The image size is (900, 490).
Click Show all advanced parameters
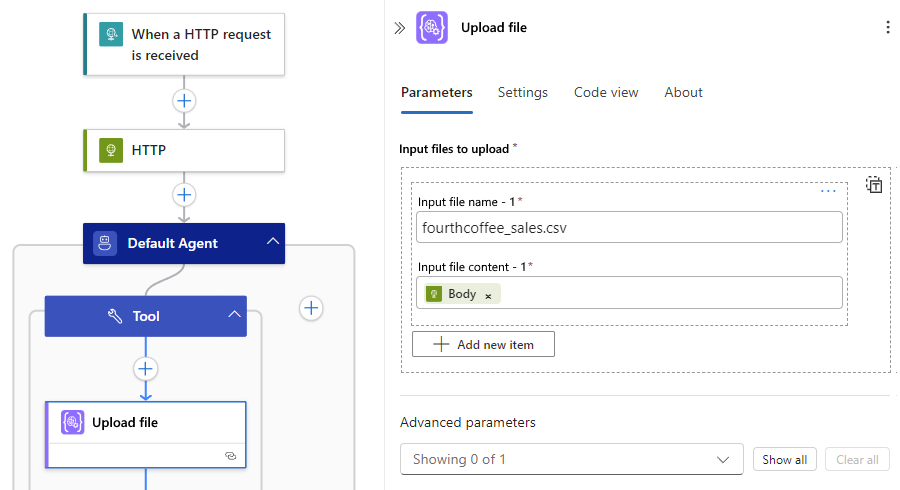pyautogui.click(x=784, y=459)
